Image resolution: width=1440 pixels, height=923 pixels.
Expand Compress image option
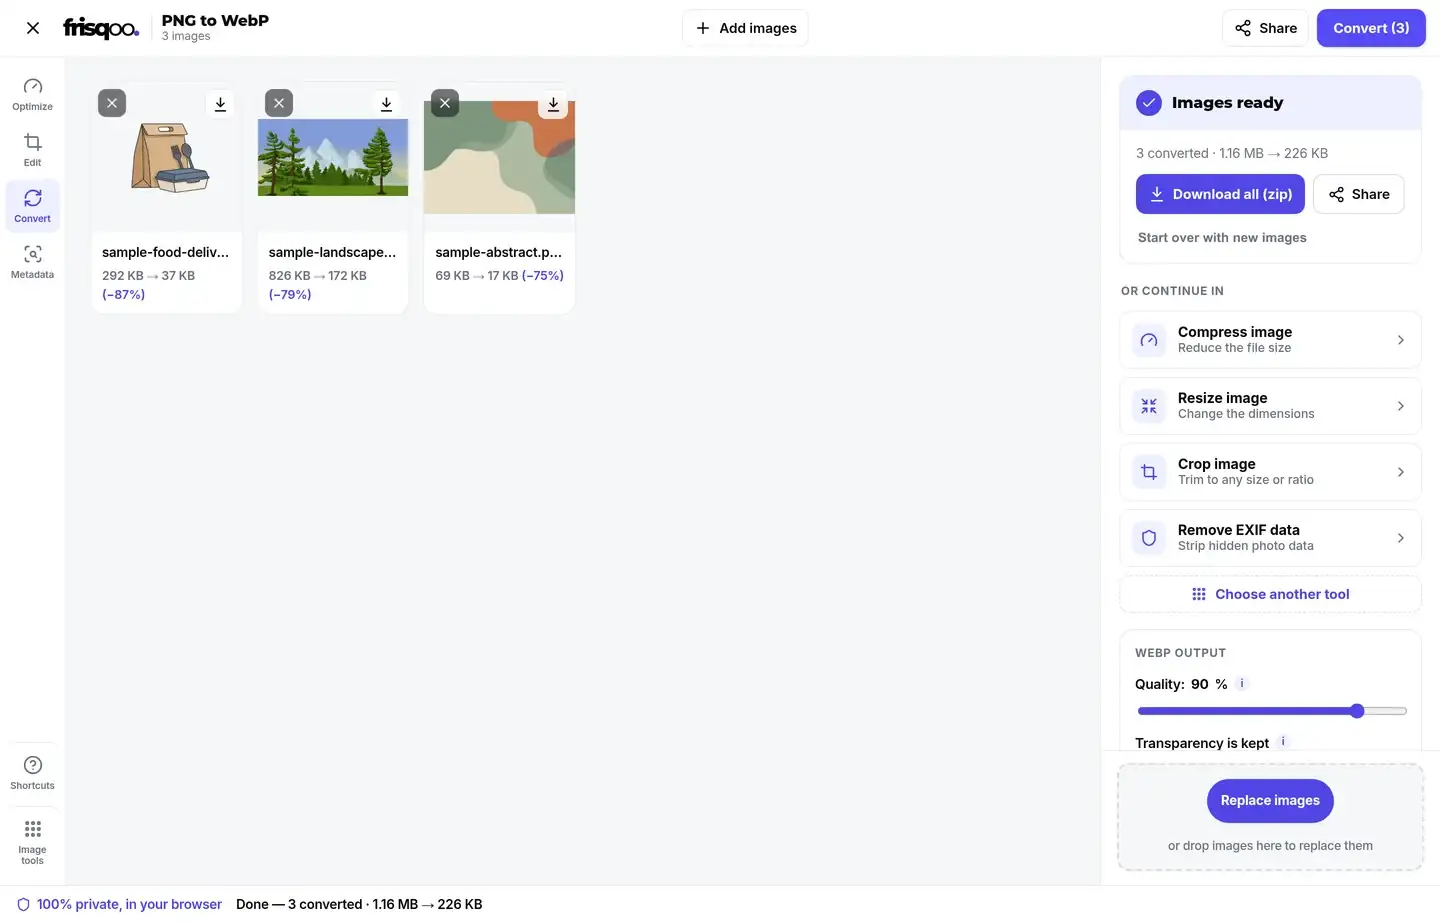[1270, 340]
